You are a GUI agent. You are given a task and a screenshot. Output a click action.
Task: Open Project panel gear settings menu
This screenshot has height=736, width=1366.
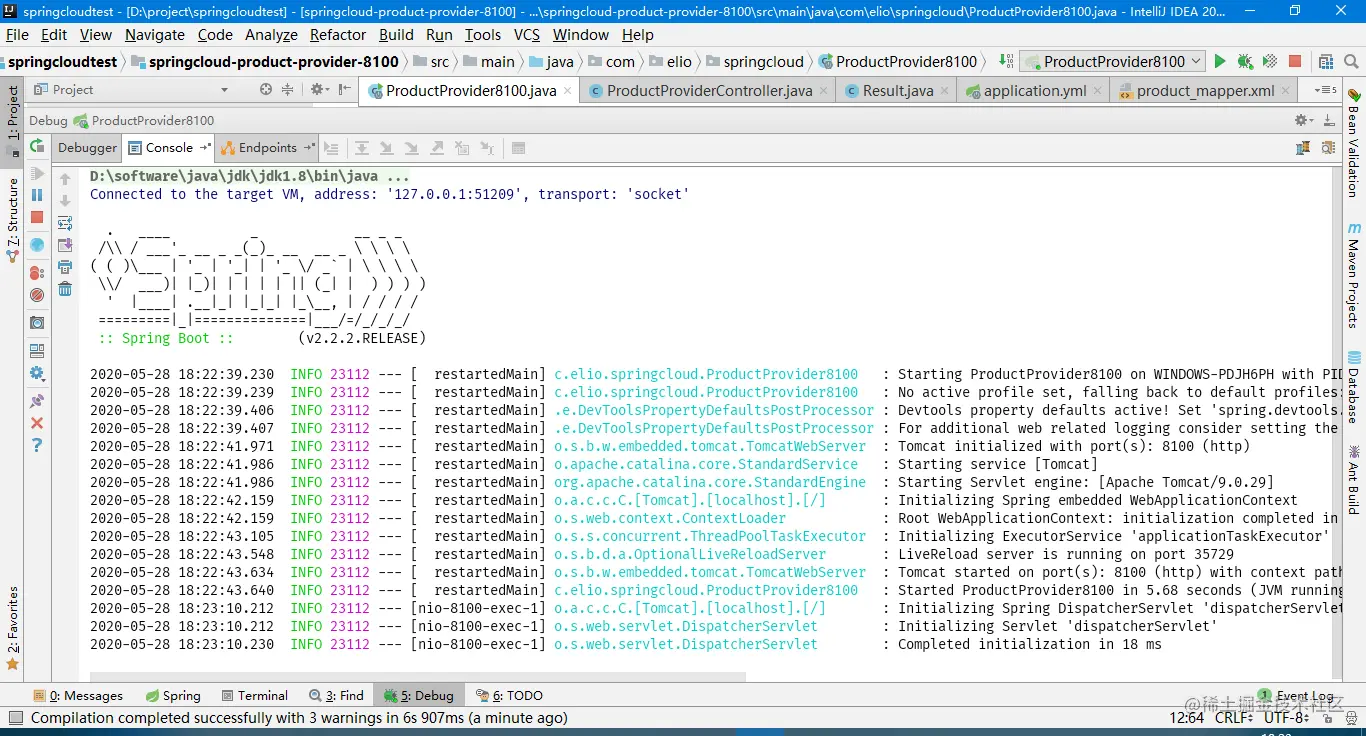tap(319, 89)
